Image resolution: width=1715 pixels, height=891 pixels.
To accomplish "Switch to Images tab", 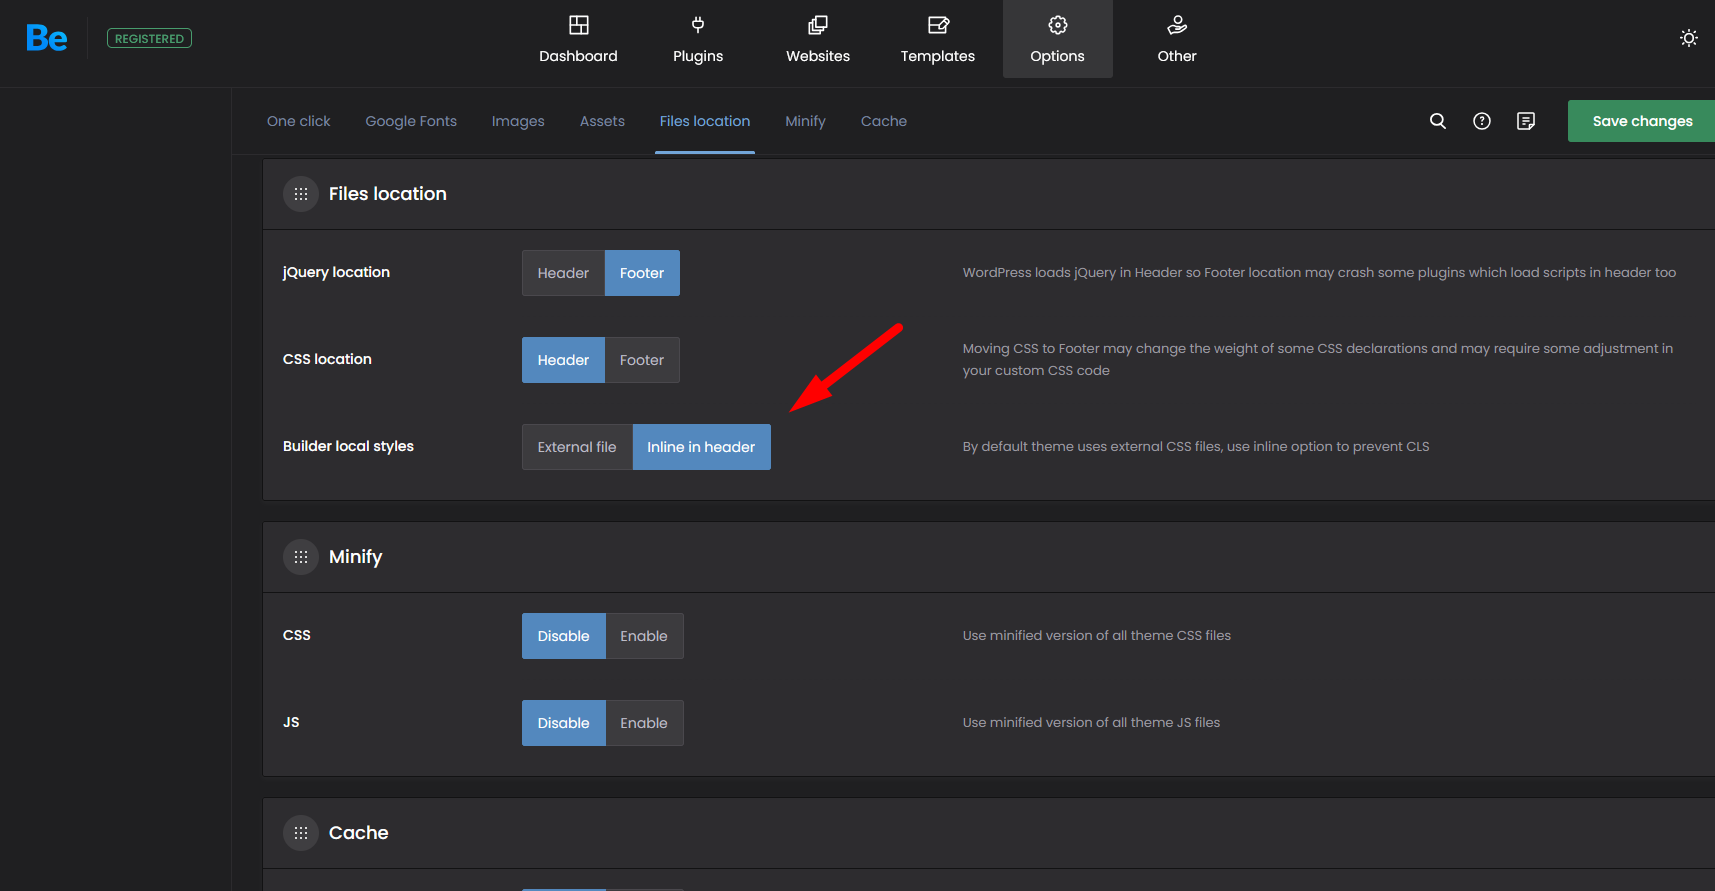I will pyautogui.click(x=518, y=121).
